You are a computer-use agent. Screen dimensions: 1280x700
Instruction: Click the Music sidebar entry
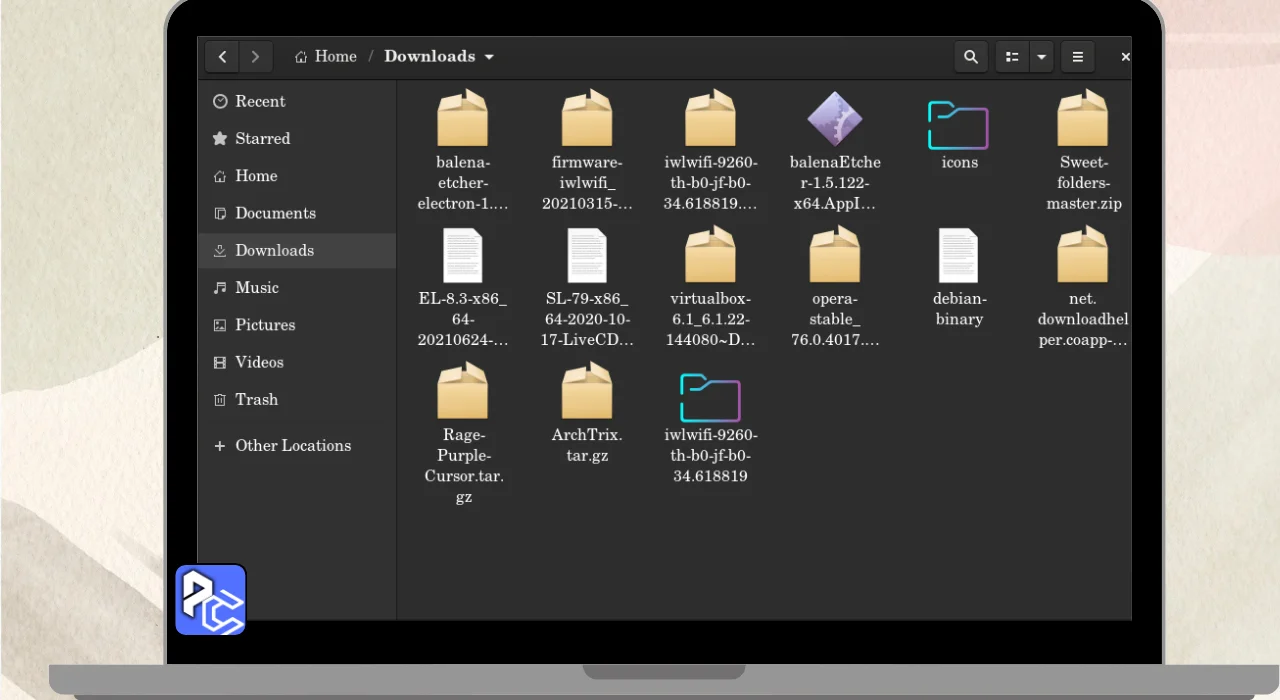pos(256,288)
